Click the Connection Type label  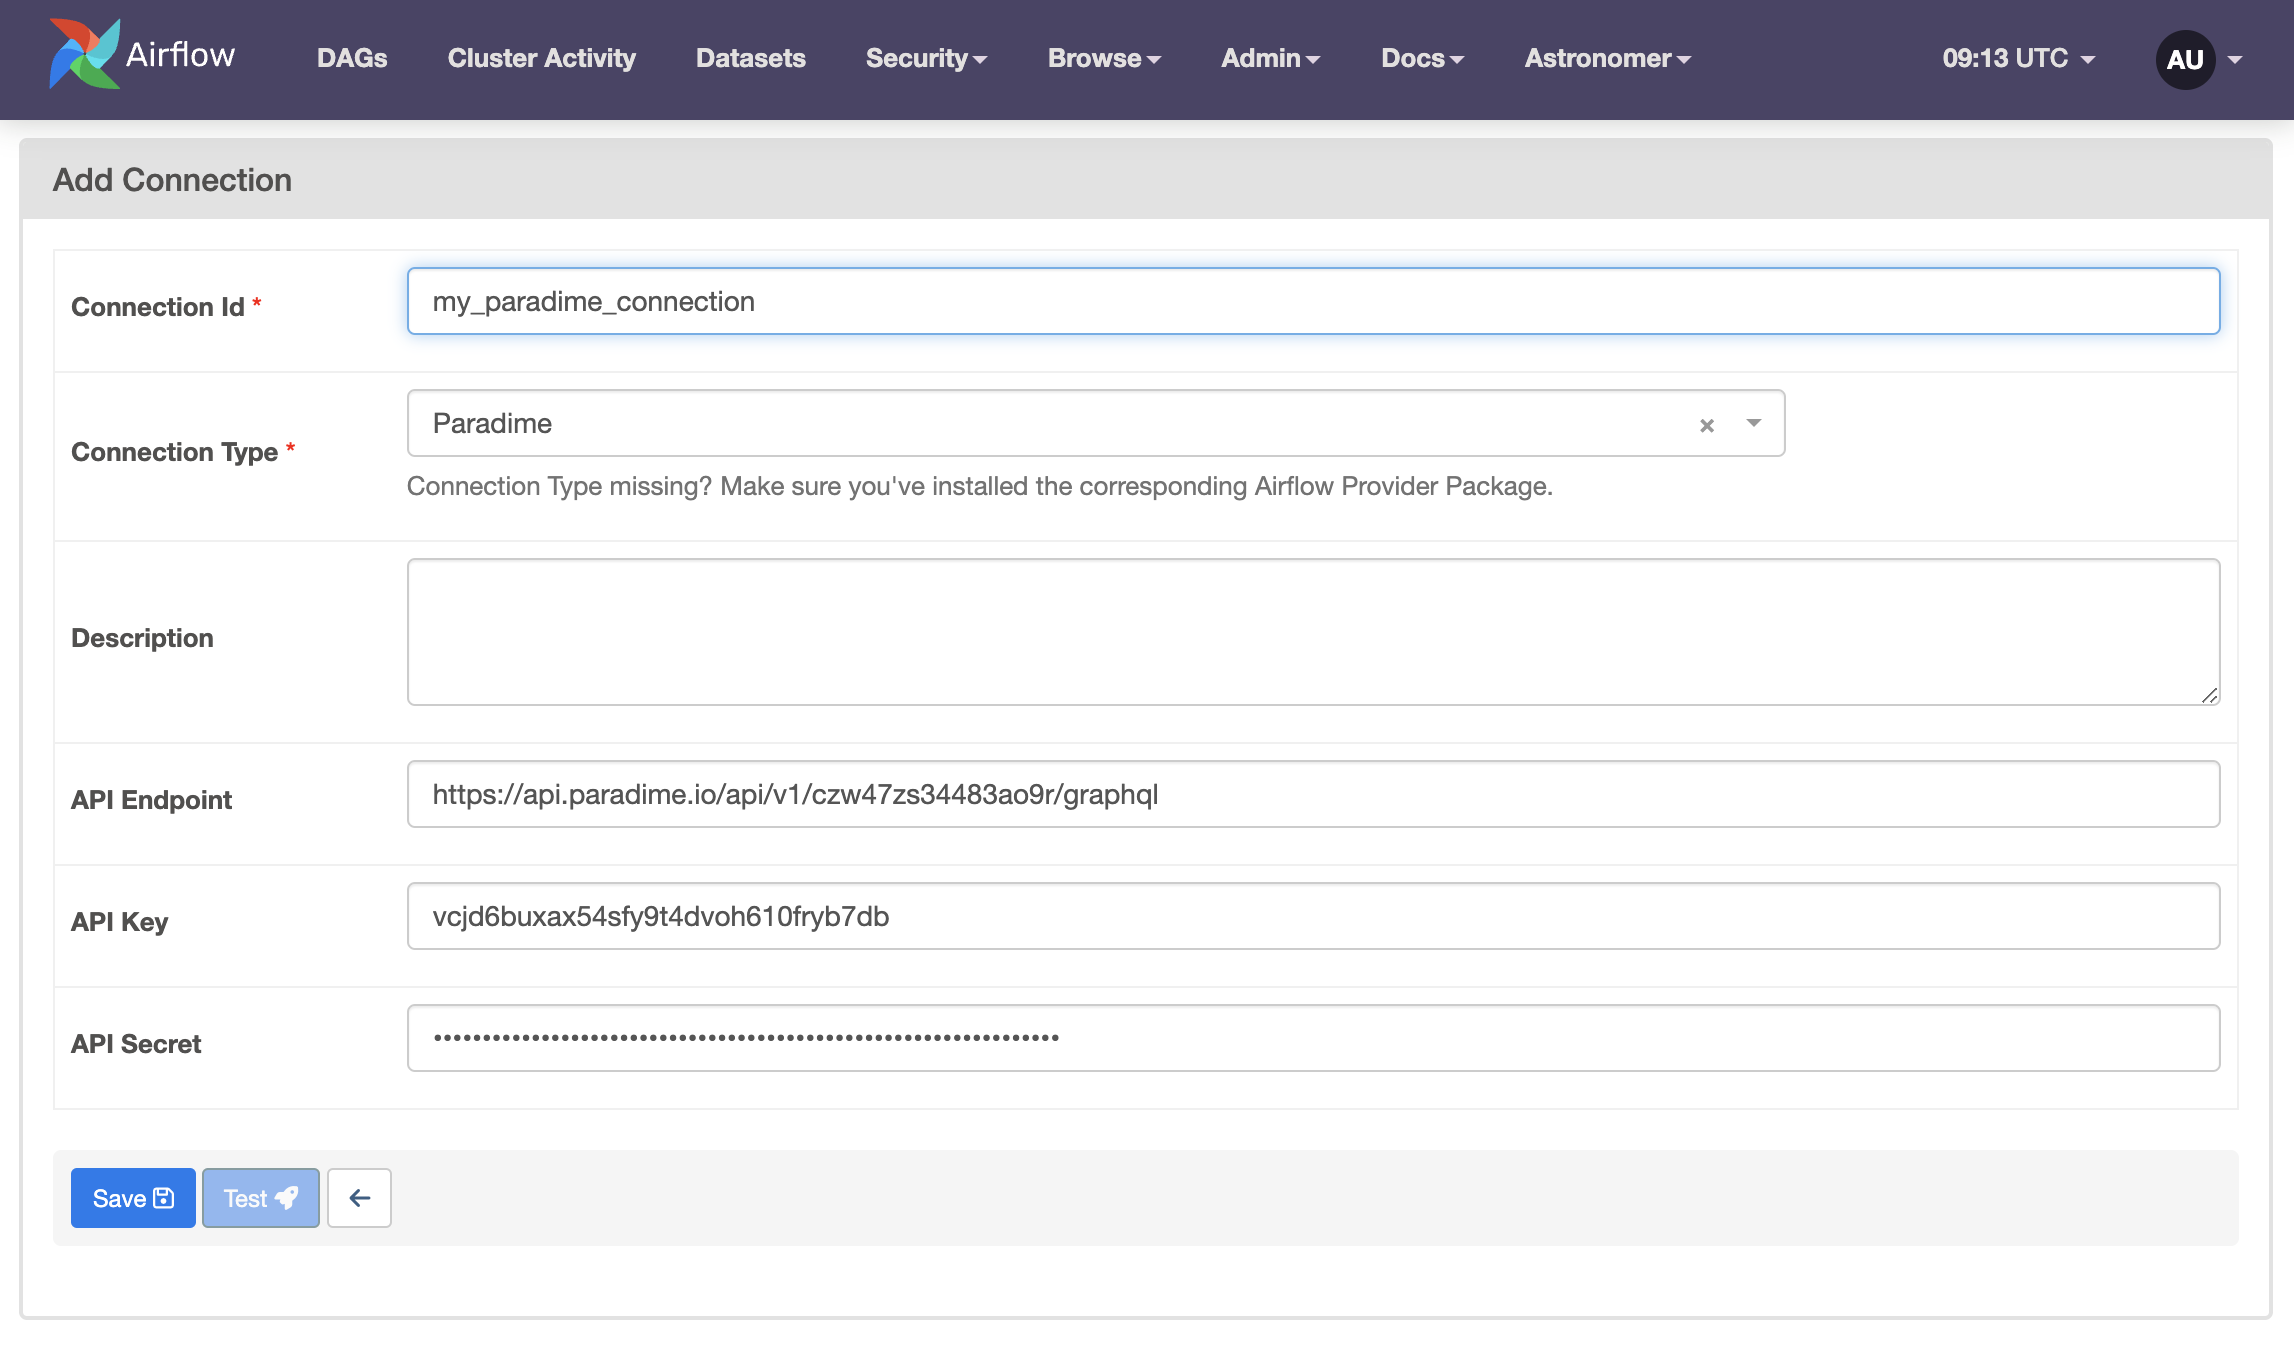click(x=174, y=452)
